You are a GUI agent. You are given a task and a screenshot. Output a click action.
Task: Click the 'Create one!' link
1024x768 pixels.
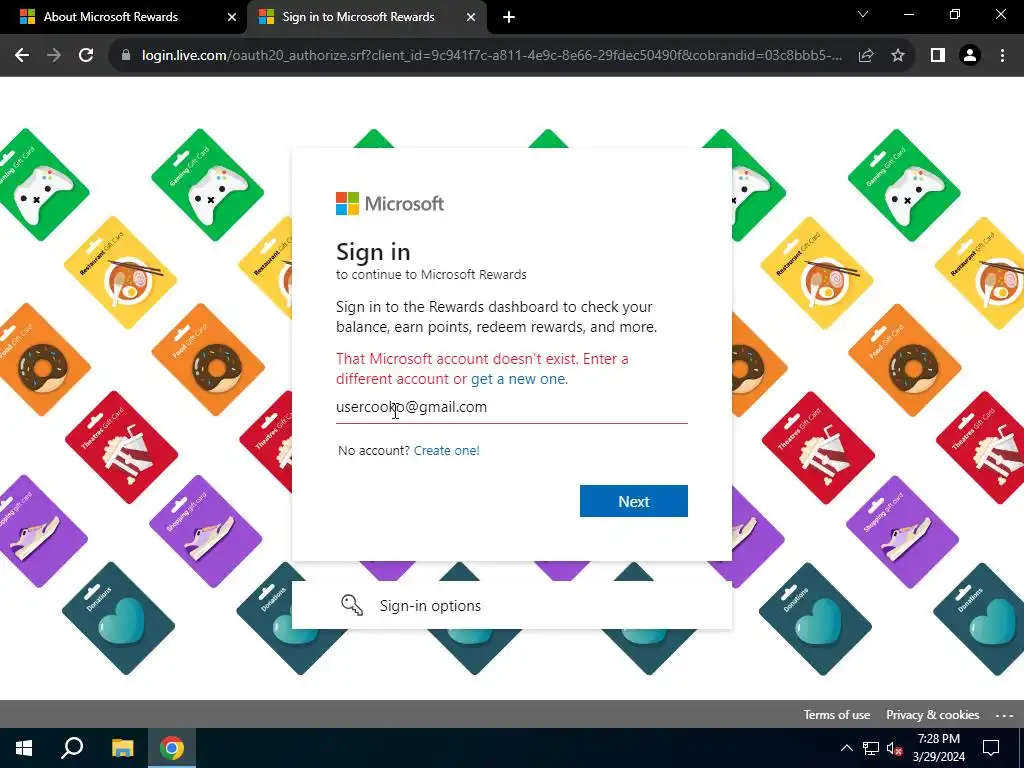click(x=447, y=451)
